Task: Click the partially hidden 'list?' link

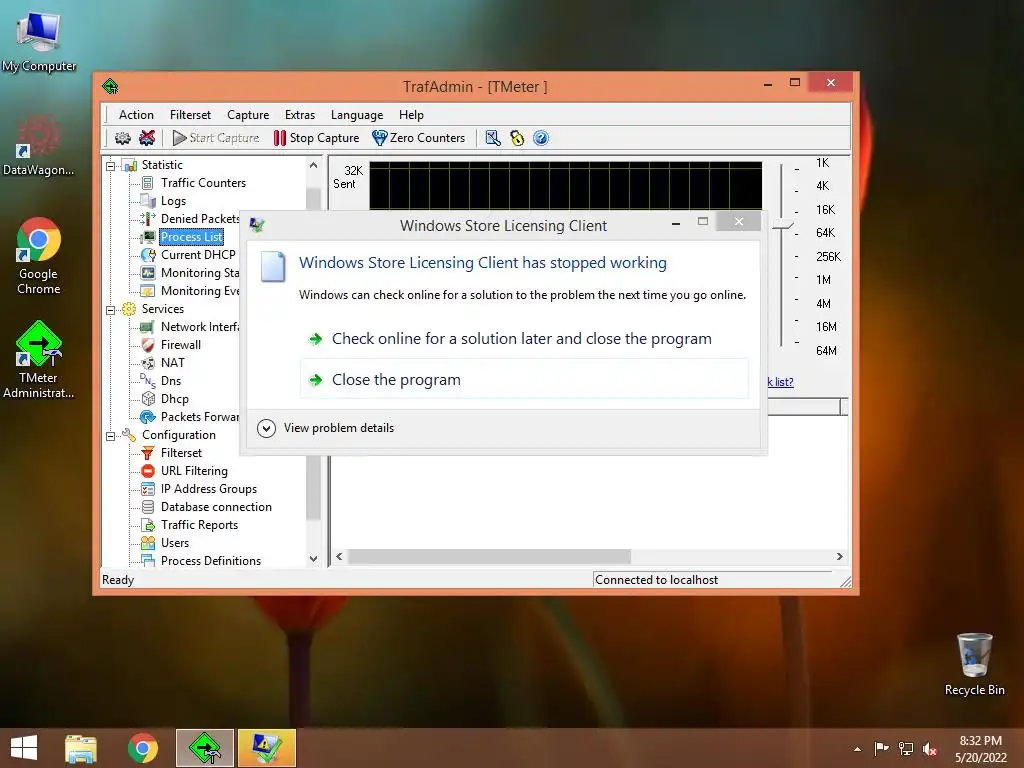Action: [781, 382]
